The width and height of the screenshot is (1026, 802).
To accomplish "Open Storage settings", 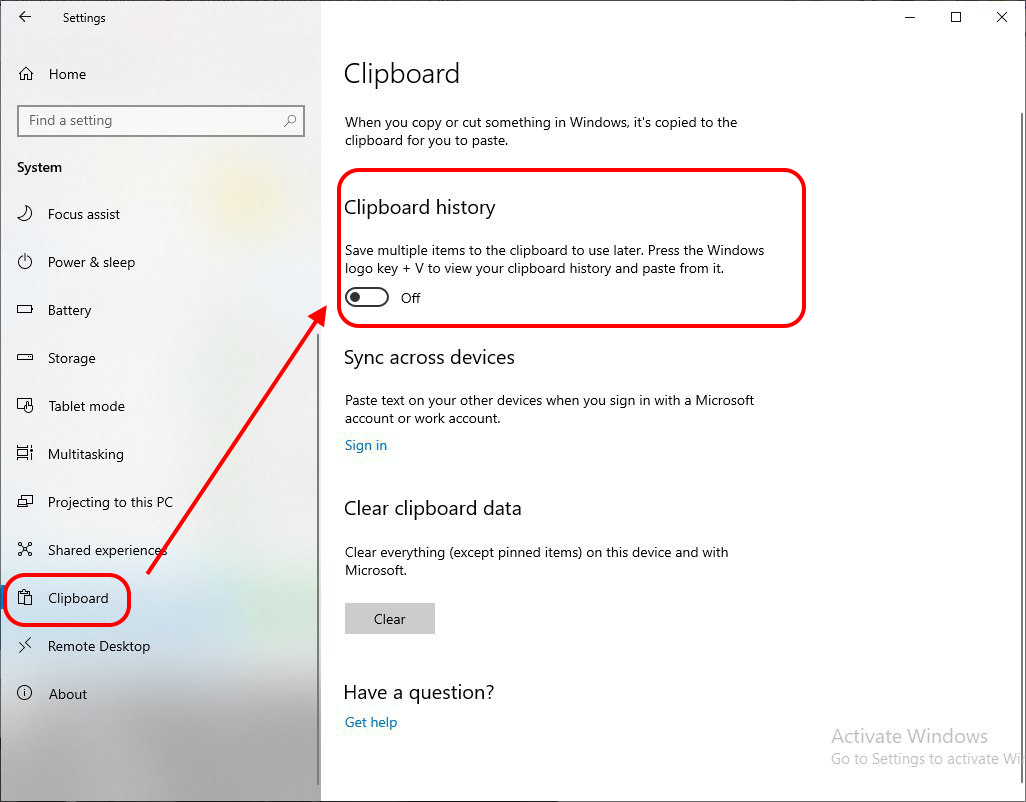I will click(x=72, y=358).
